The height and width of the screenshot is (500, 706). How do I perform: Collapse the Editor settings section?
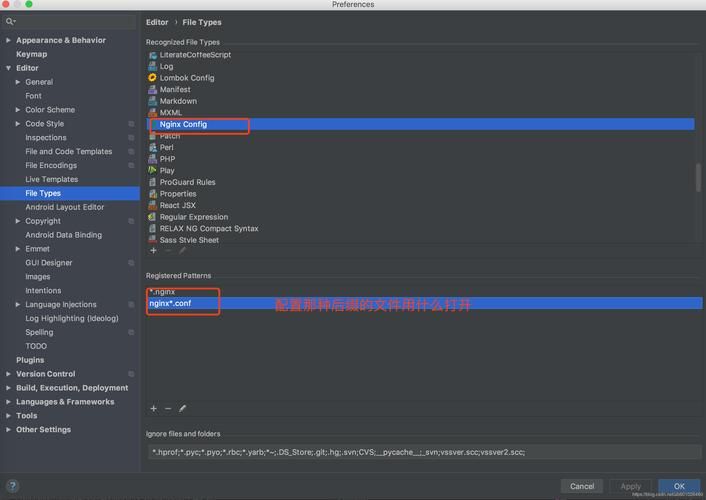[x=8, y=69]
